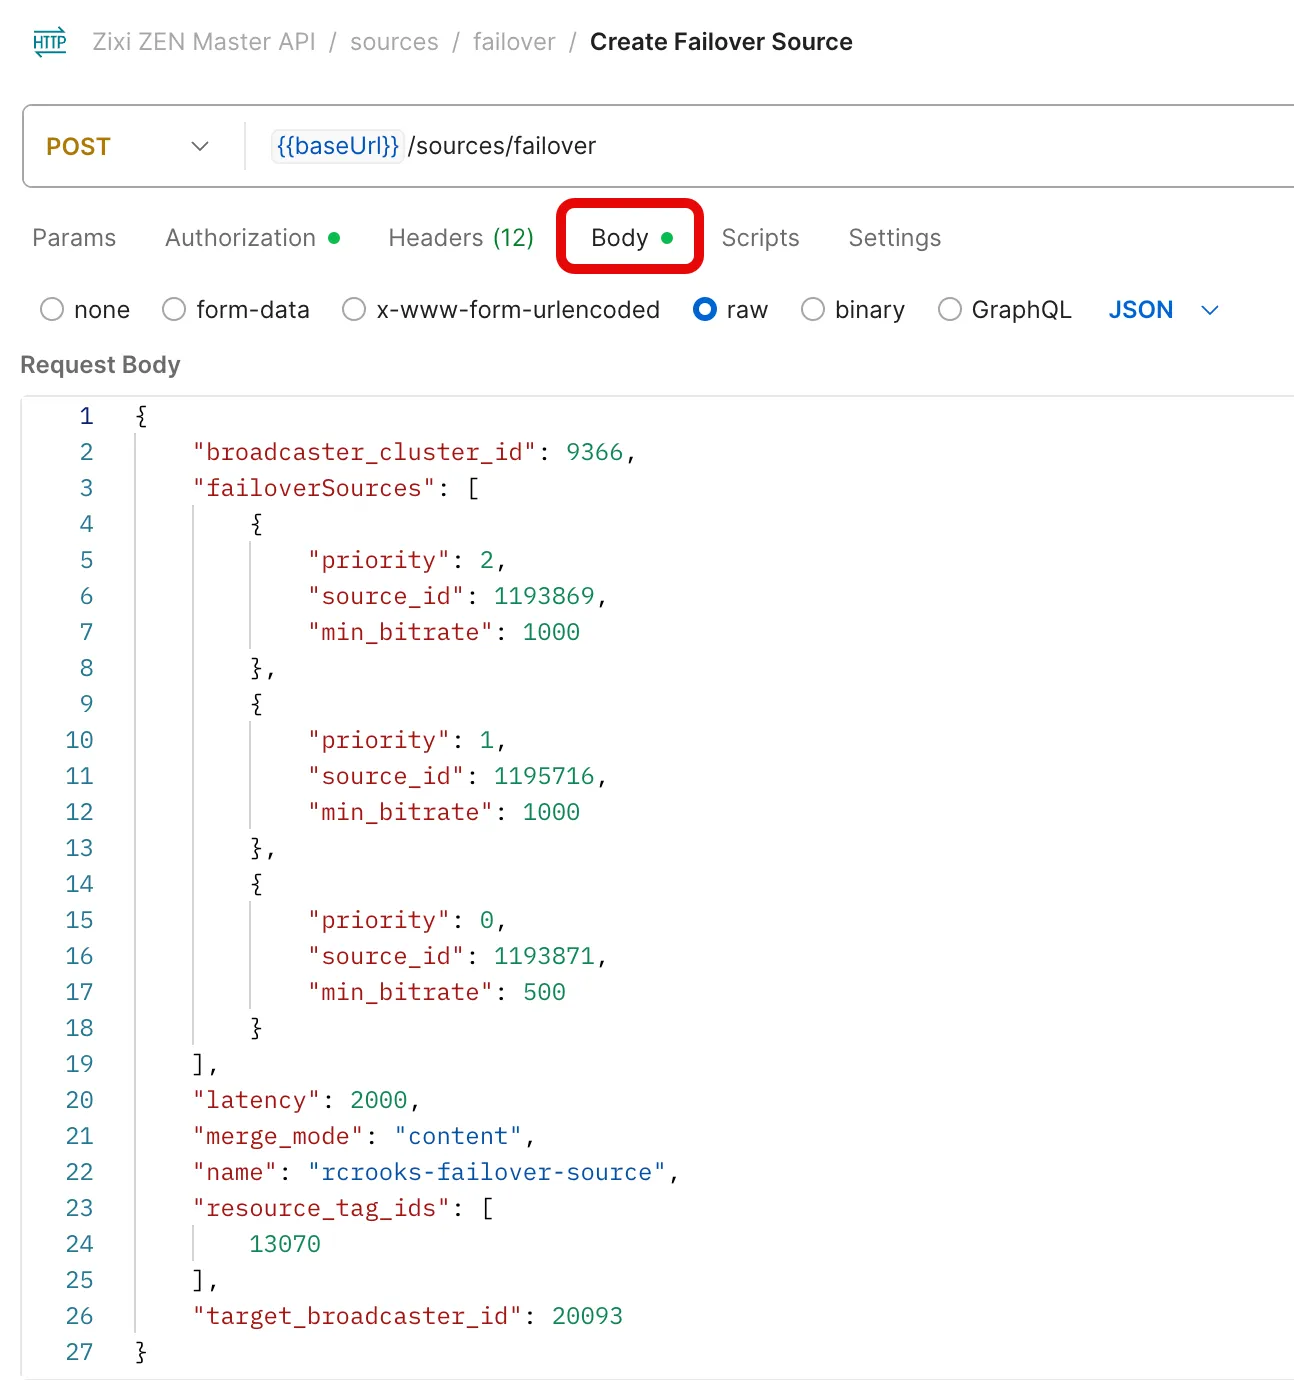The width and height of the screenshot is (1294, 1380).
Task: Click the Create Failover Source request title
Action: tap(721, 42)
